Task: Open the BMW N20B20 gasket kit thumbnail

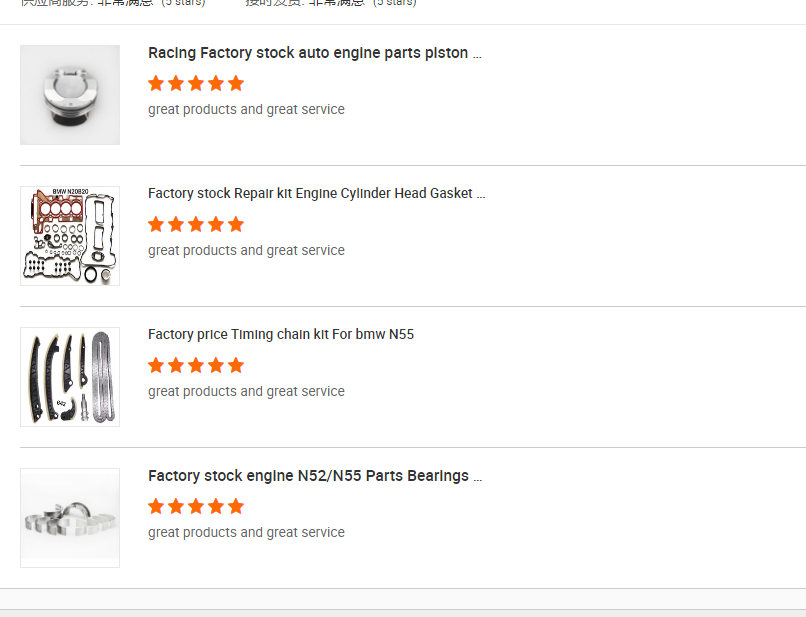Action: pos(70,236)
